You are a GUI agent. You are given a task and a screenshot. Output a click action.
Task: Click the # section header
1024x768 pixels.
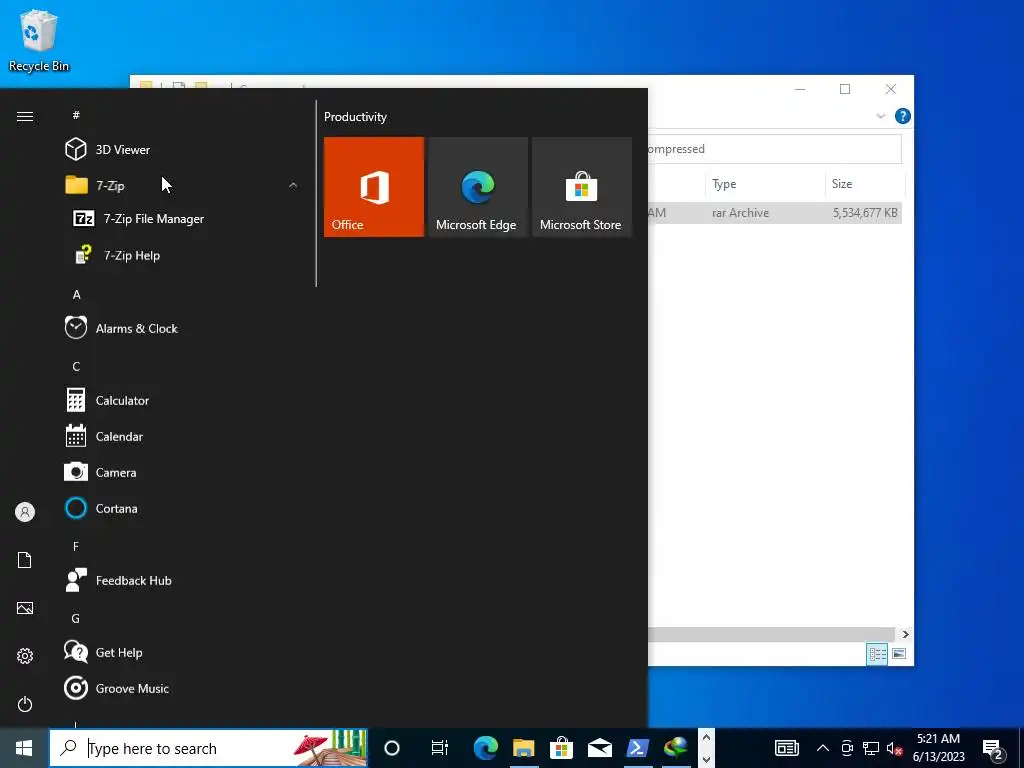76,115
